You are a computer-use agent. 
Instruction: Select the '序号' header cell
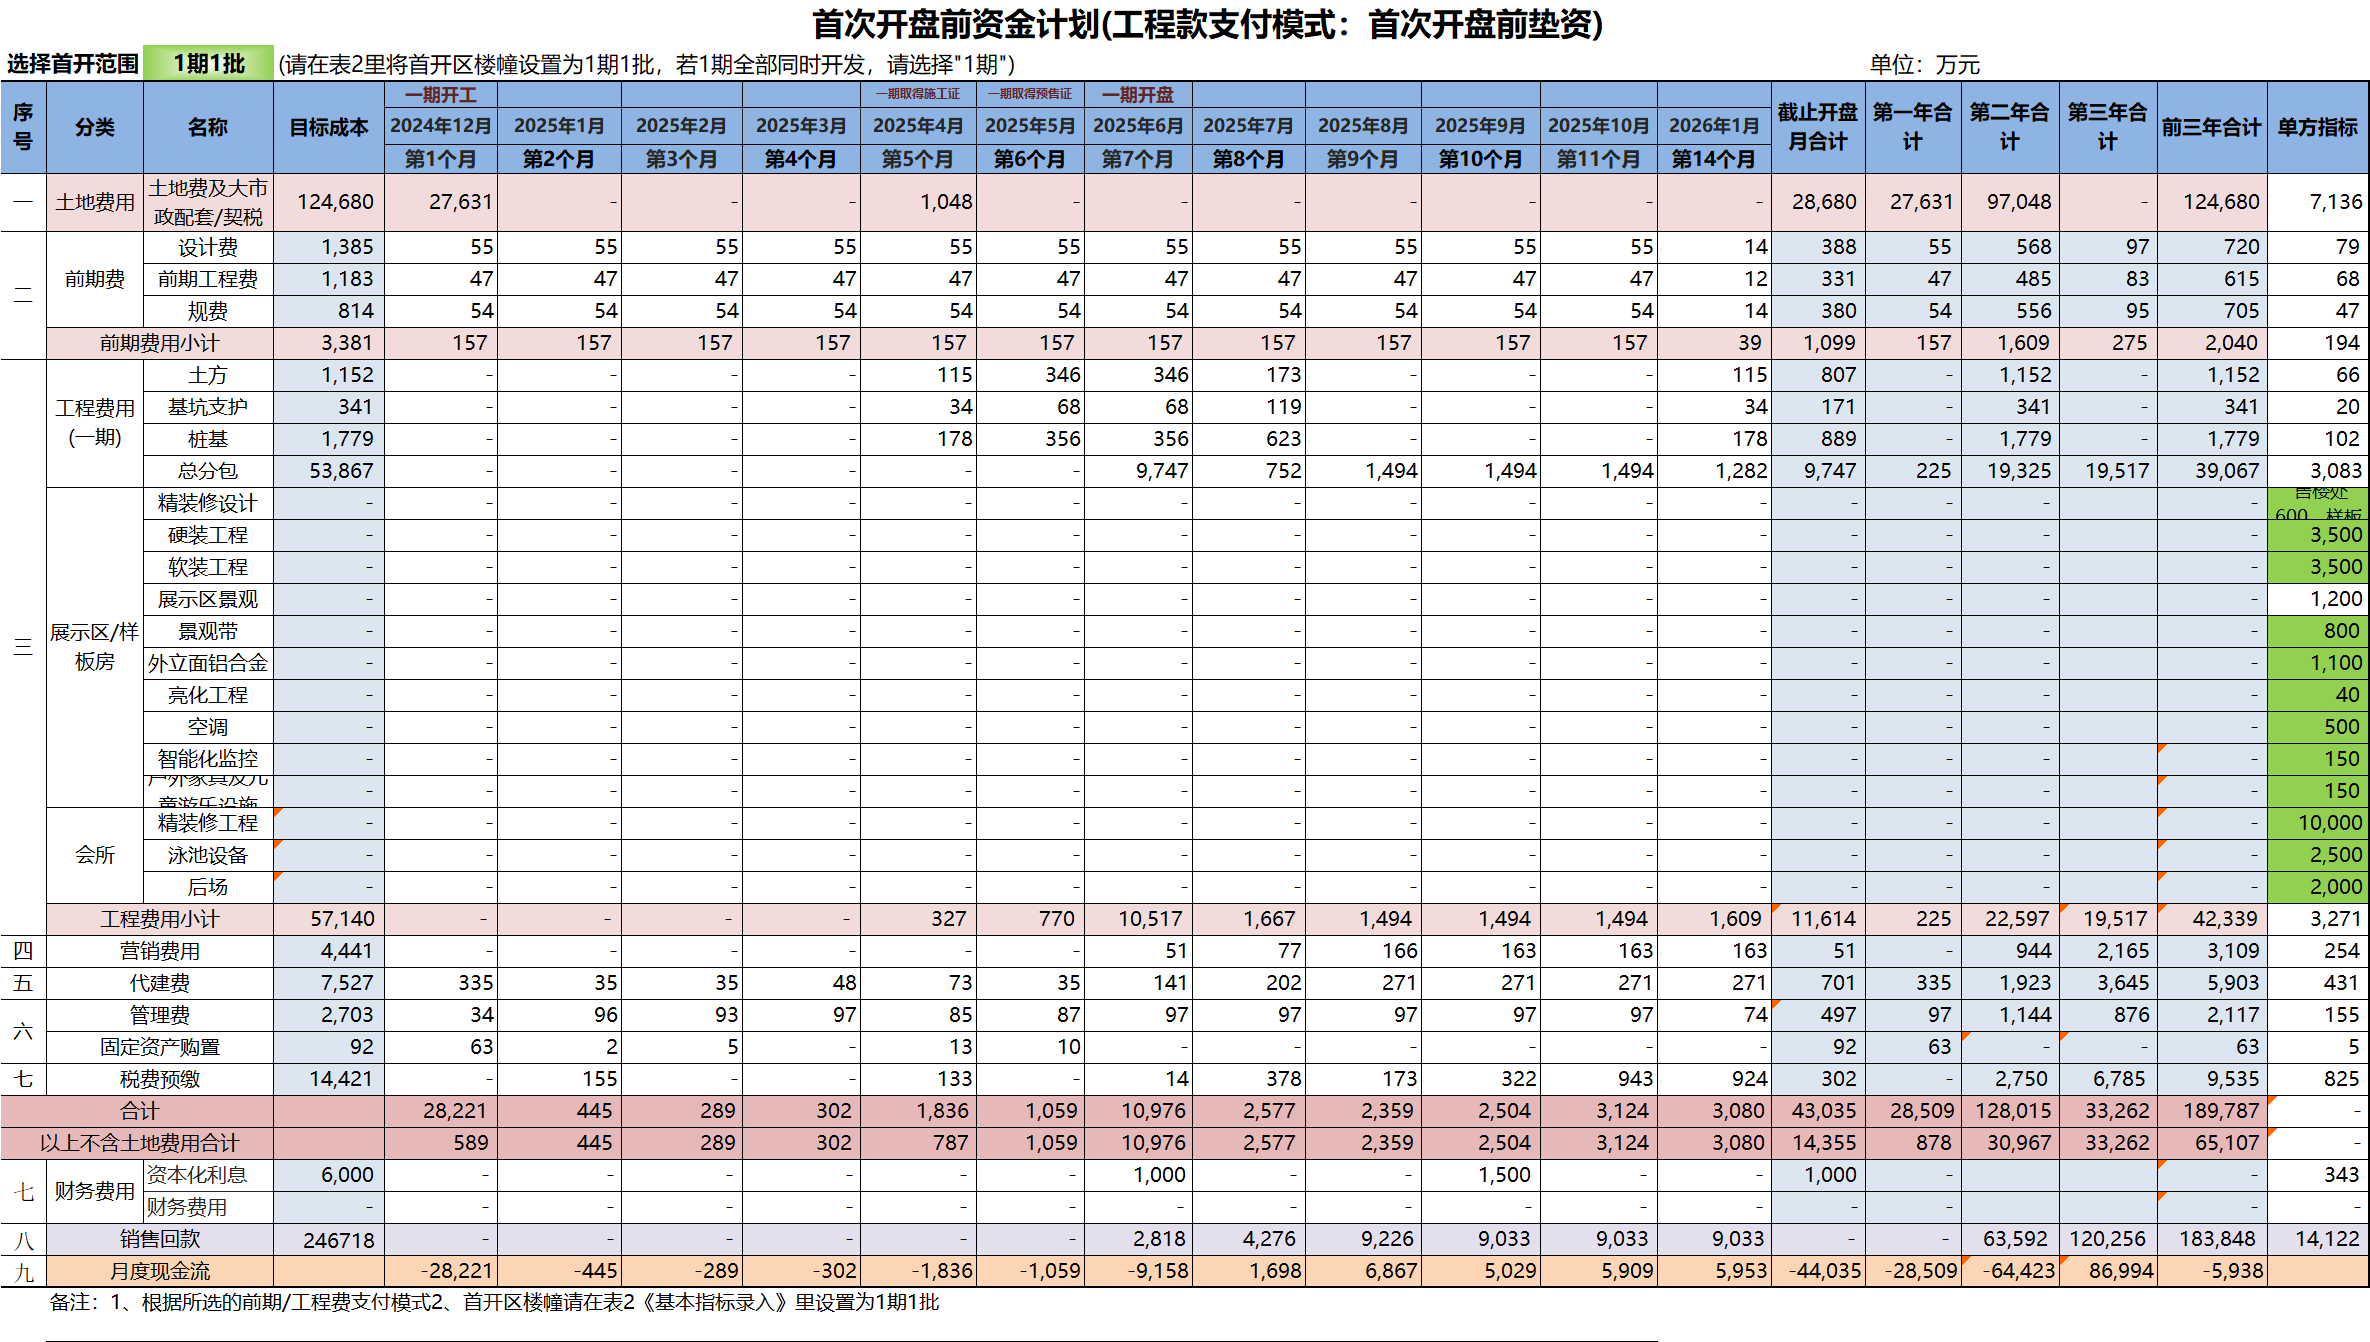click(23, 127)
